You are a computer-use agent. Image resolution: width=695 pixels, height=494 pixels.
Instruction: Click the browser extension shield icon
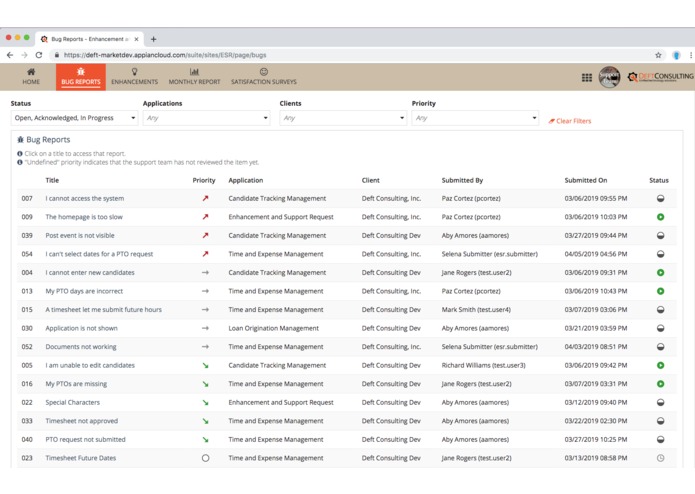tap(676, 55)
